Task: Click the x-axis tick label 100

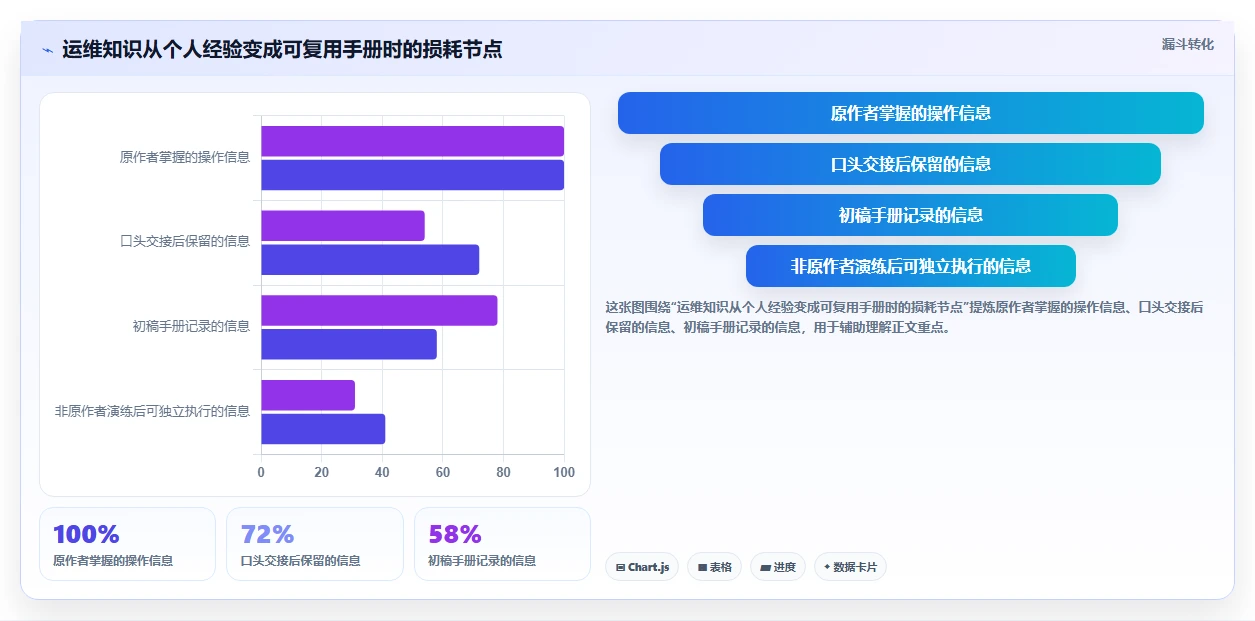Action: point(564,472)
